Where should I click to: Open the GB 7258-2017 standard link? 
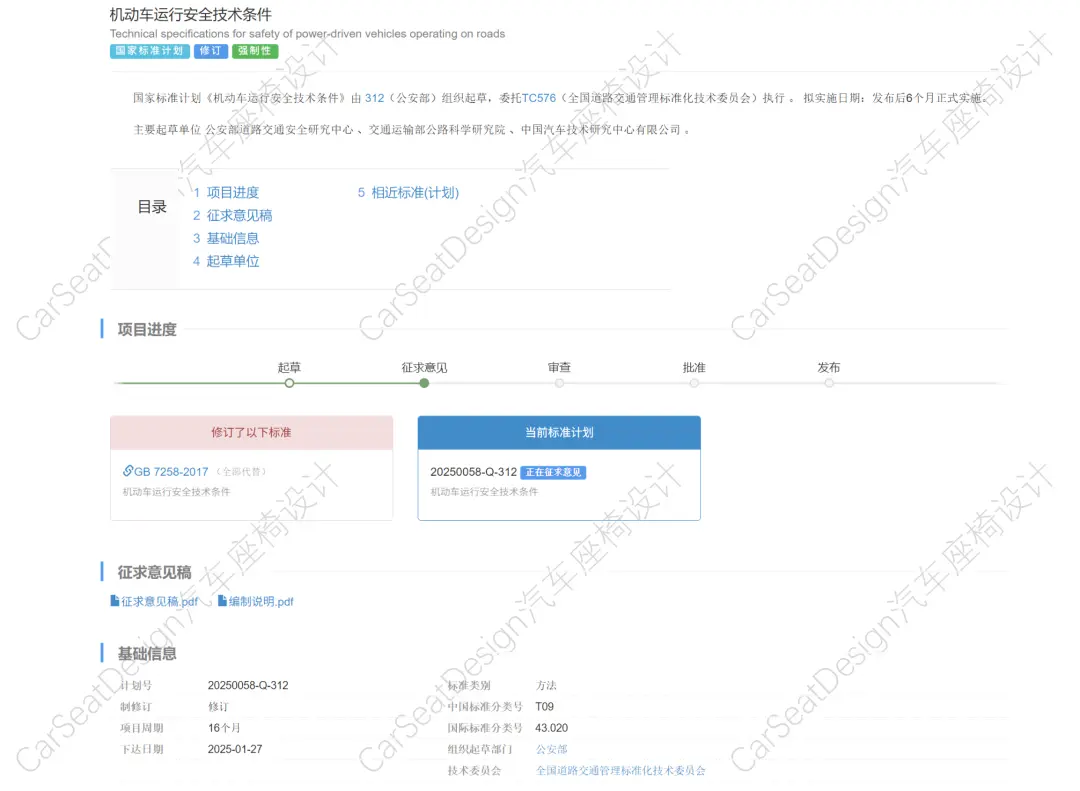pos(171,472)
